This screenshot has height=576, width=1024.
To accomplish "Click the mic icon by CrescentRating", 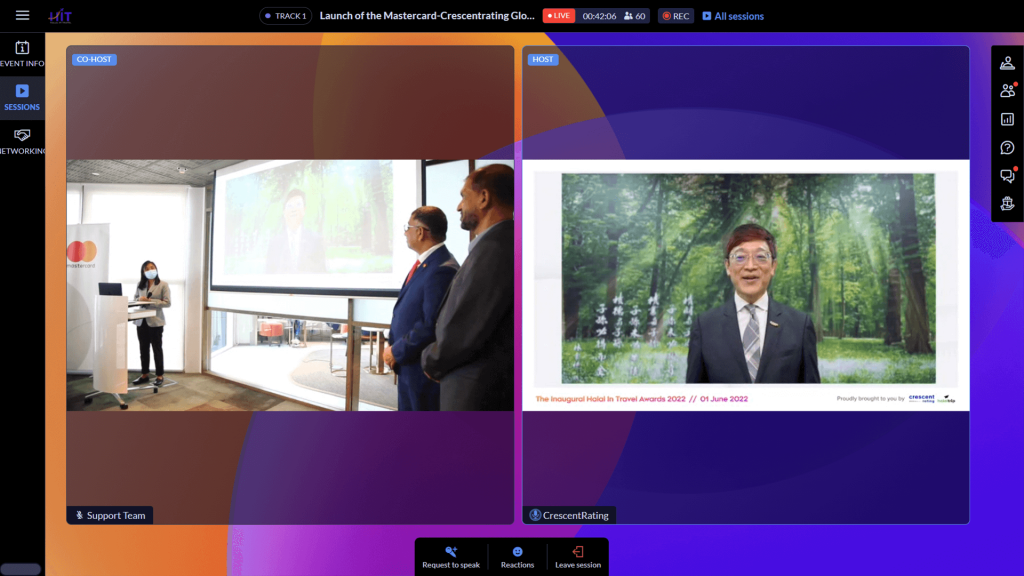I will coord(535,515).
